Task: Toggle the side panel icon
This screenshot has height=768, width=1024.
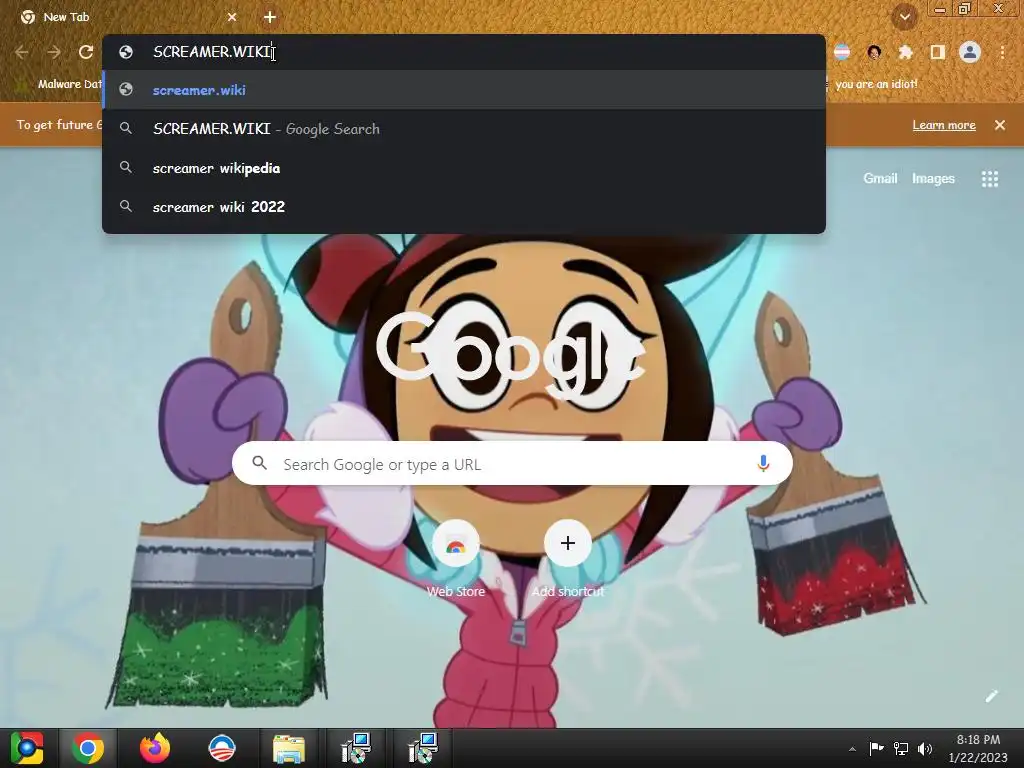Action: [x=937, y=52]
